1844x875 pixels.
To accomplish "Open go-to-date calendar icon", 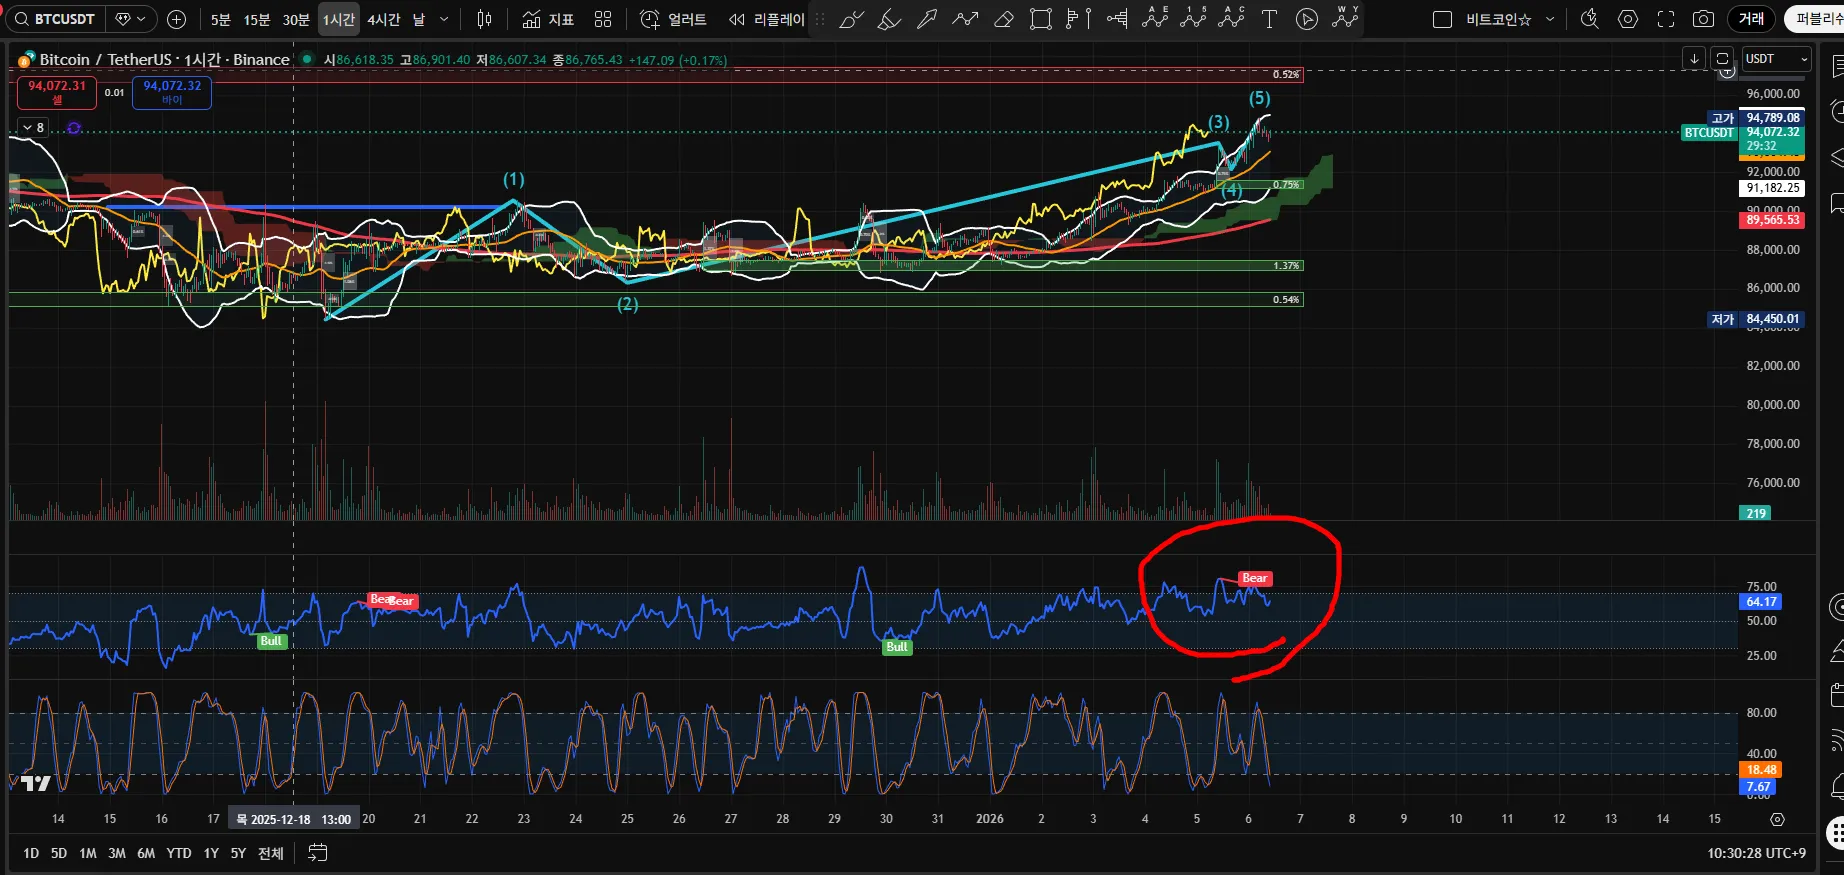I will [x=317, y=853].
